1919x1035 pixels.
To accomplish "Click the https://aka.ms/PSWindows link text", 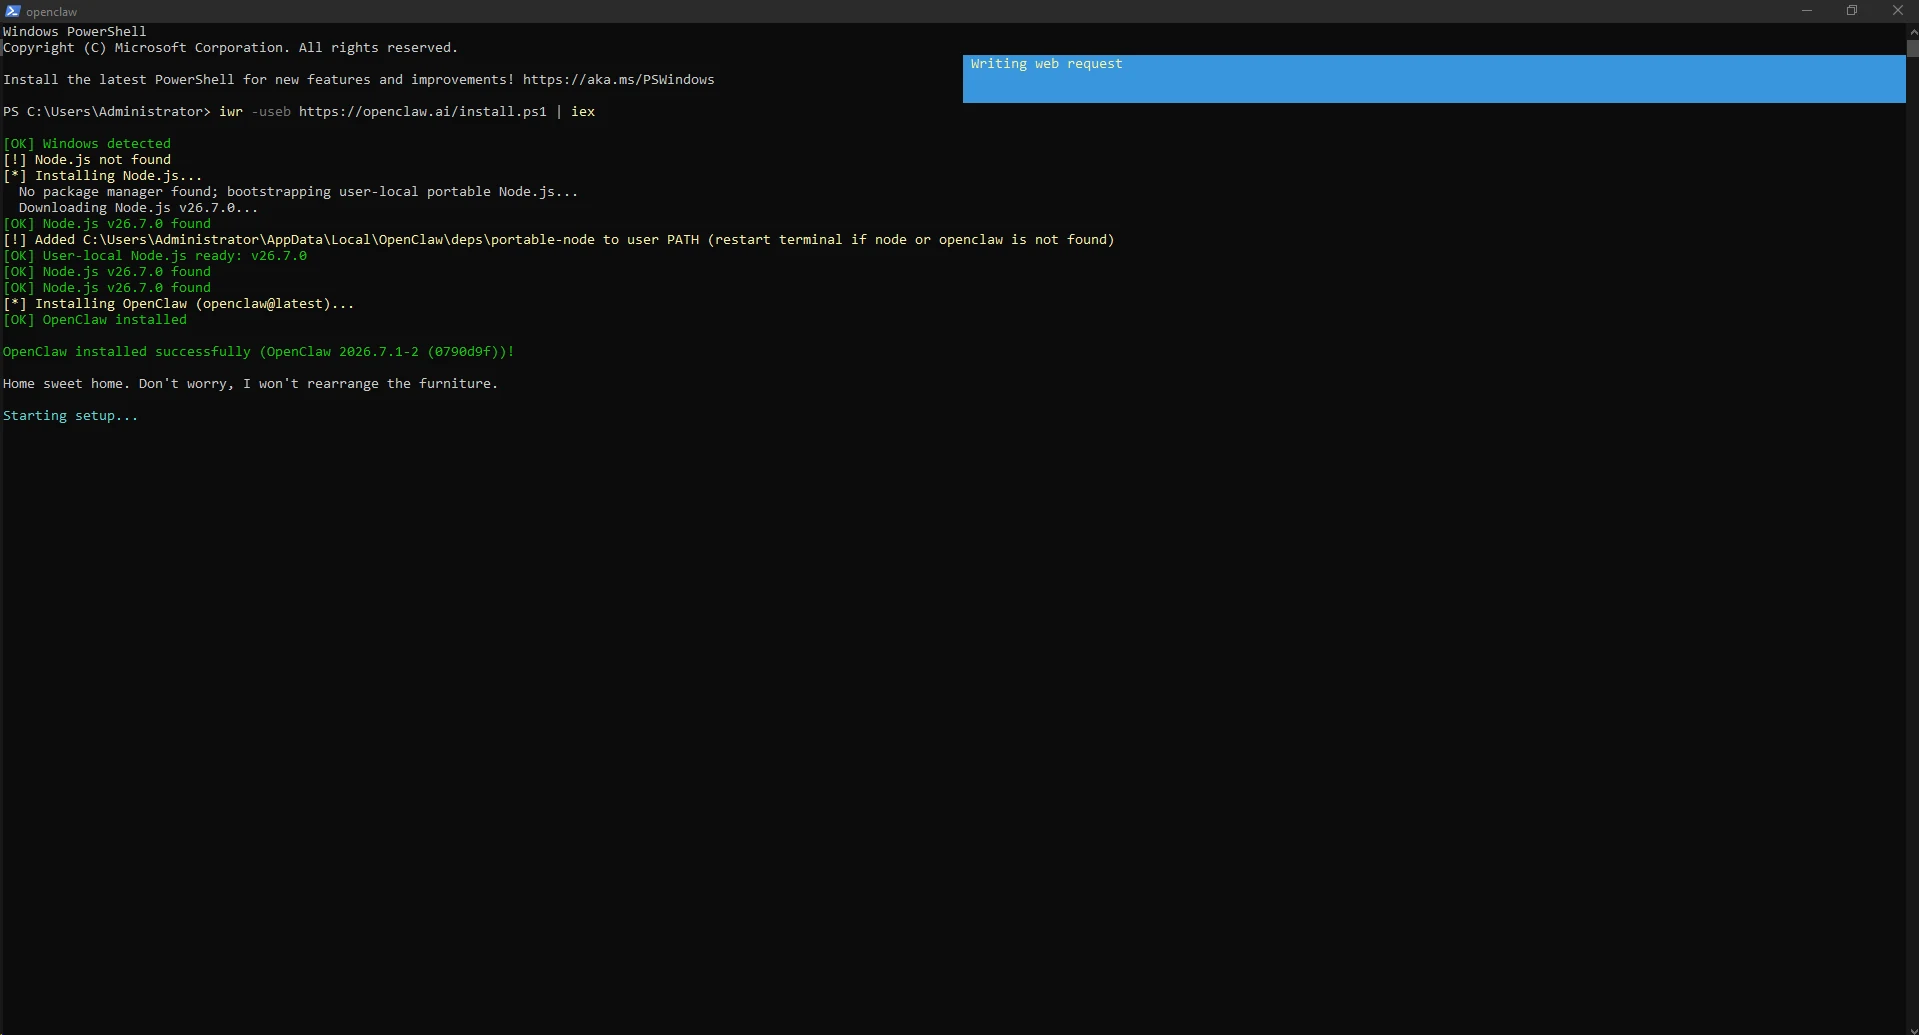I will click(618, 80).
